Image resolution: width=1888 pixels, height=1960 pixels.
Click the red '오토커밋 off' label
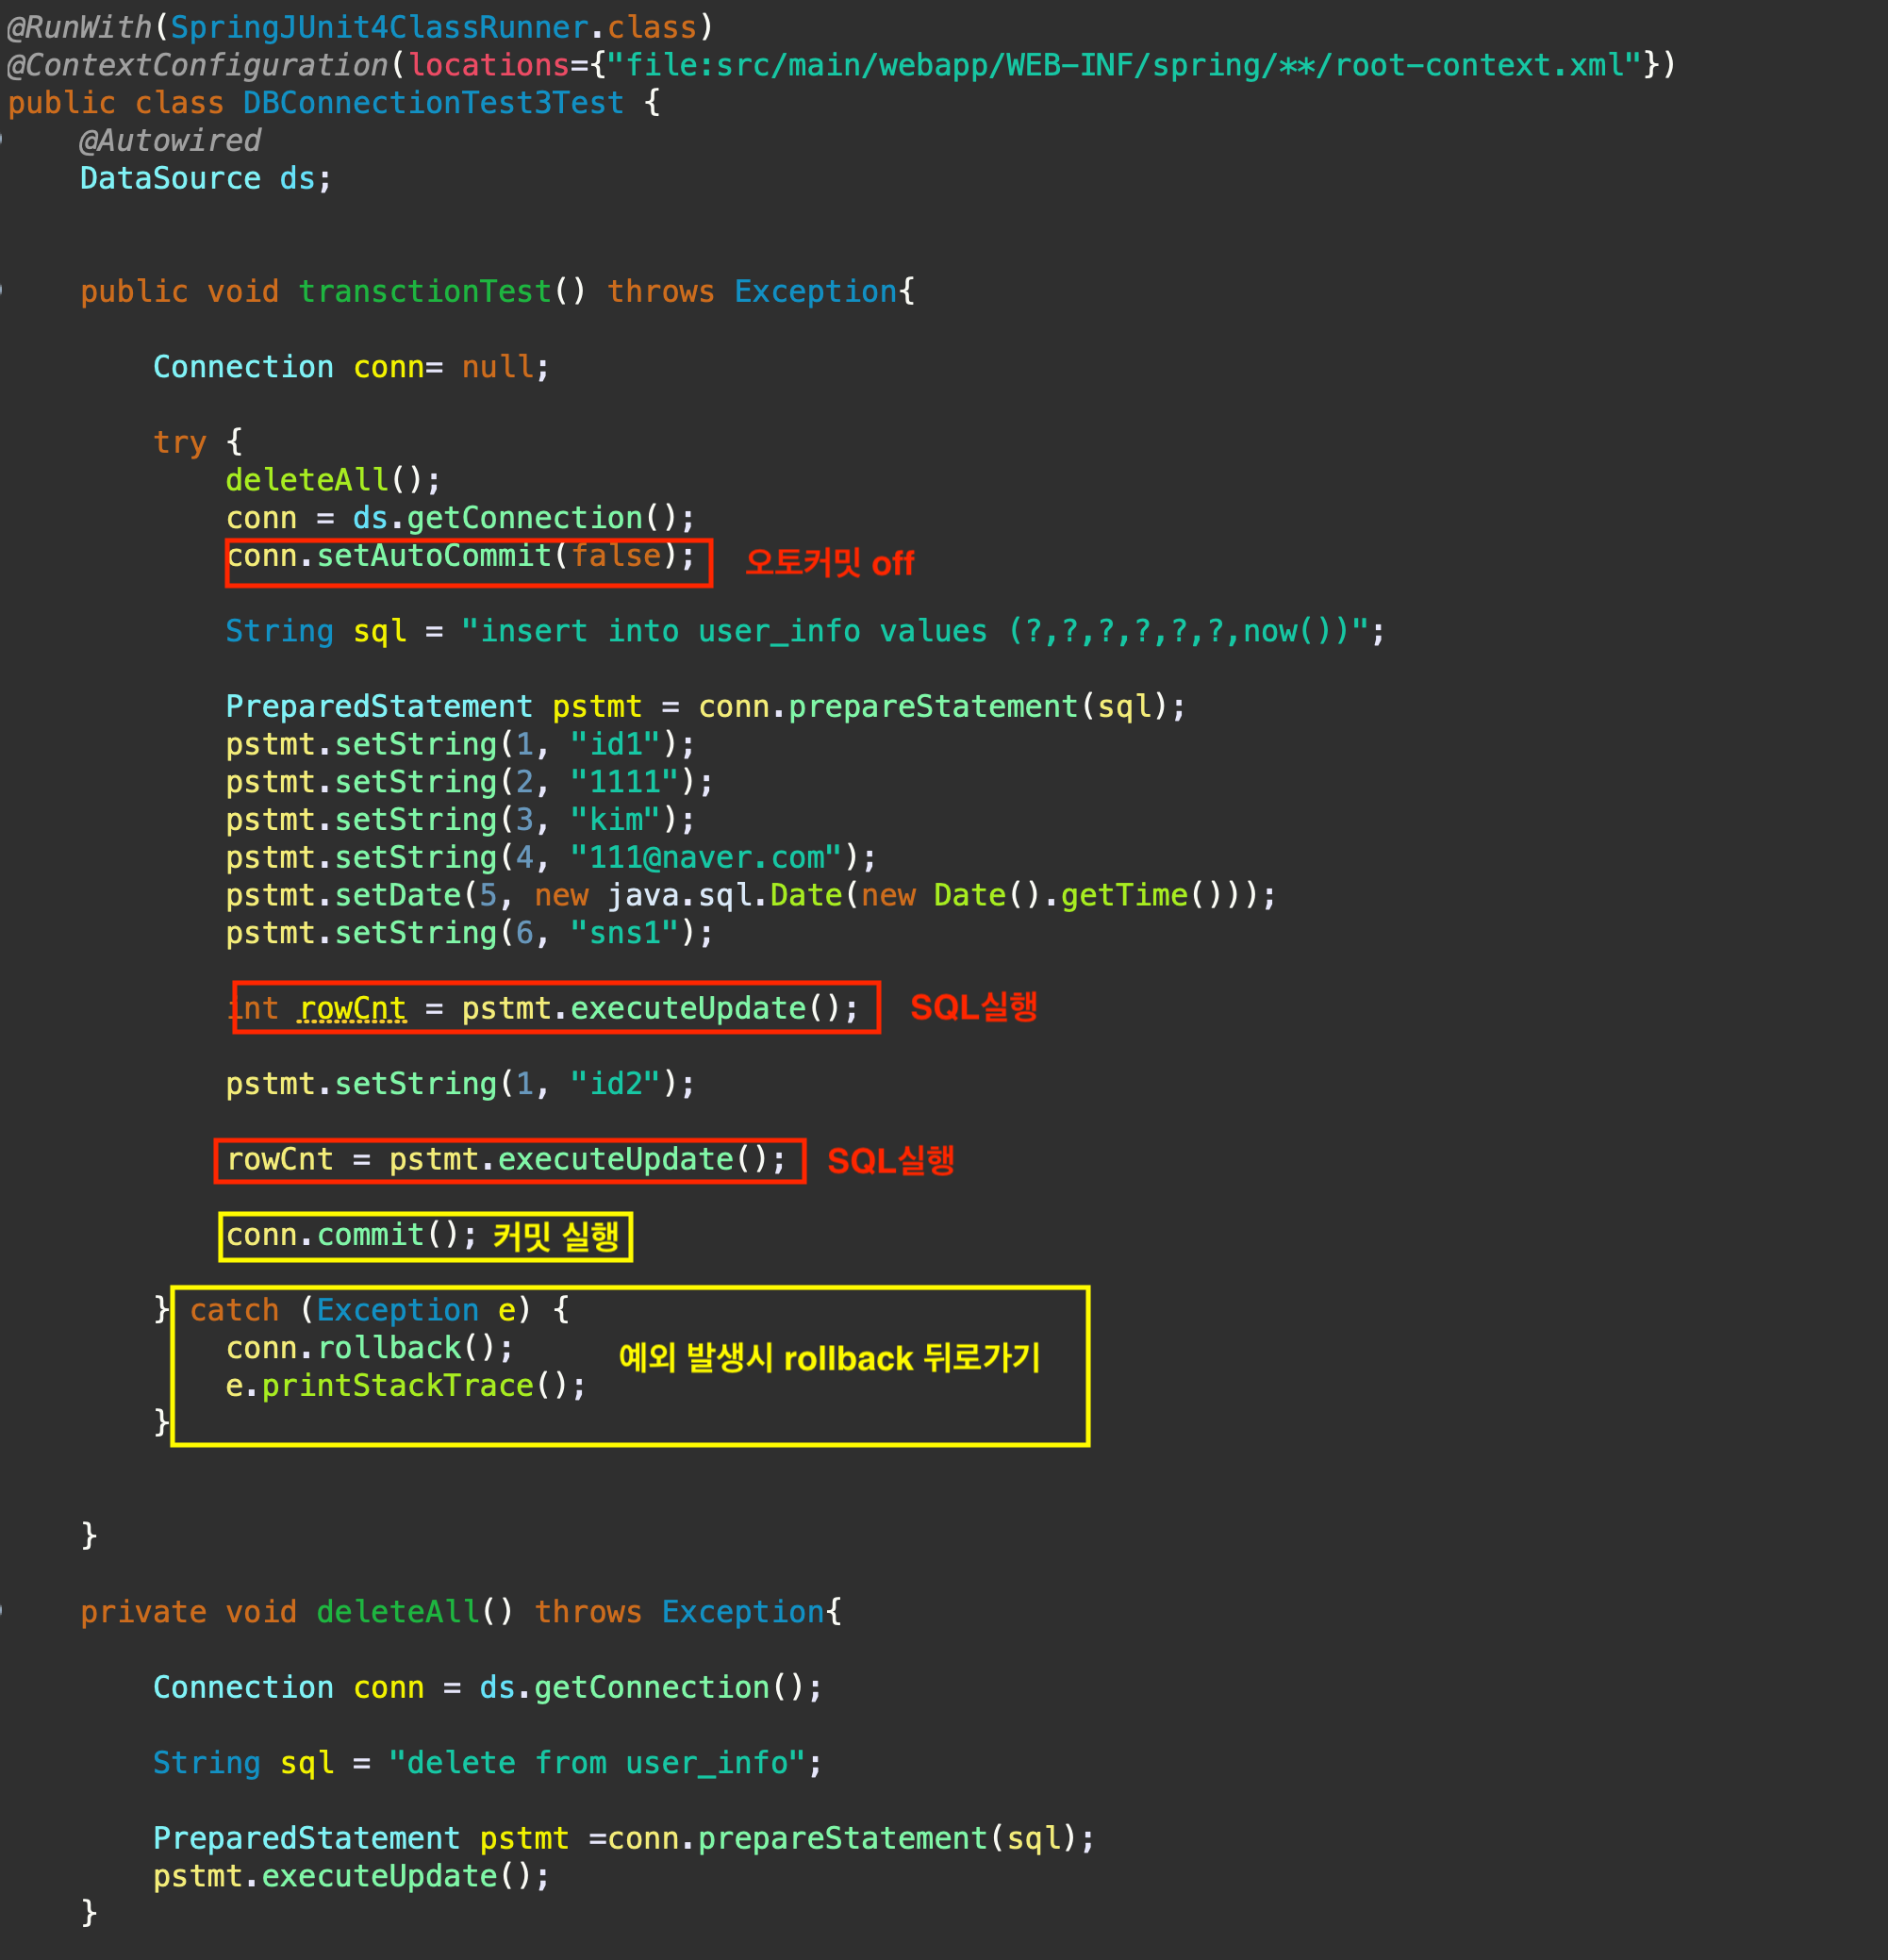click(828, 563)
